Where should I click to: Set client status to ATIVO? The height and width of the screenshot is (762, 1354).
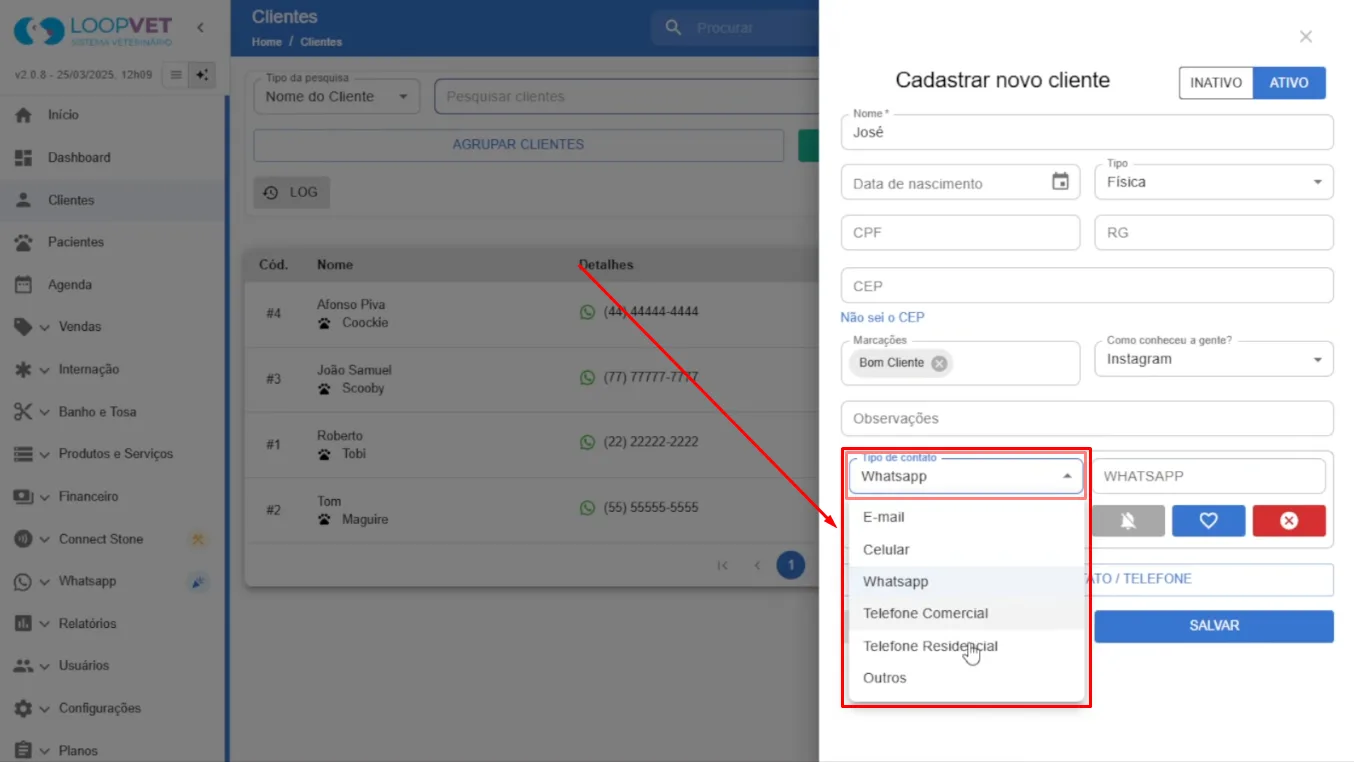coord(1289,83)
